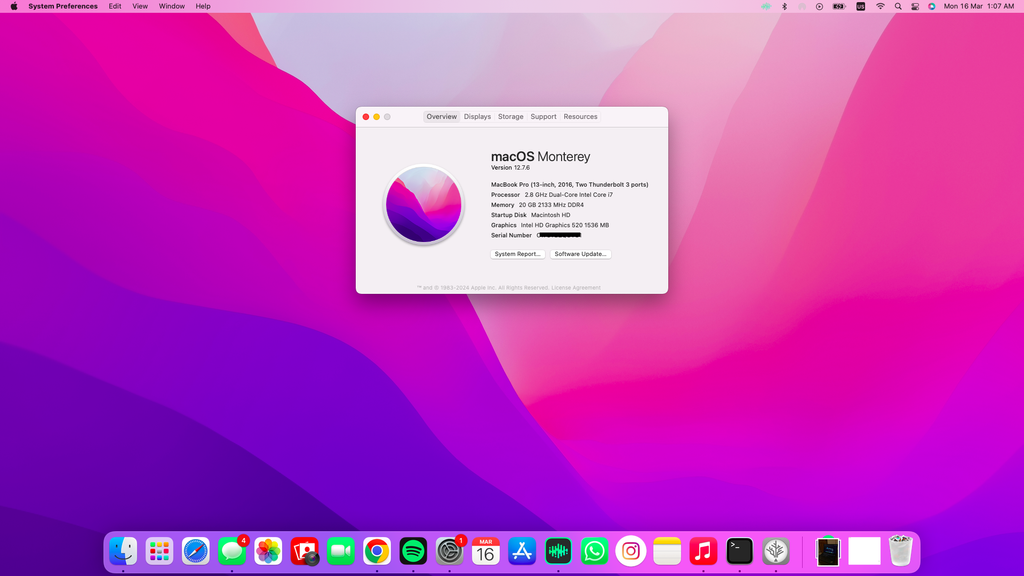Open the License Agreement link

point(576,287)
